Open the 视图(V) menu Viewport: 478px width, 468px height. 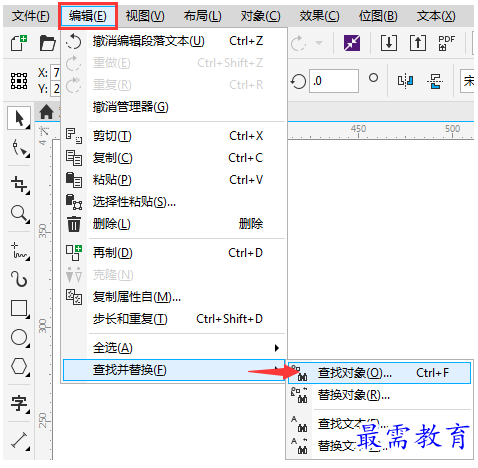pos(145,16)
